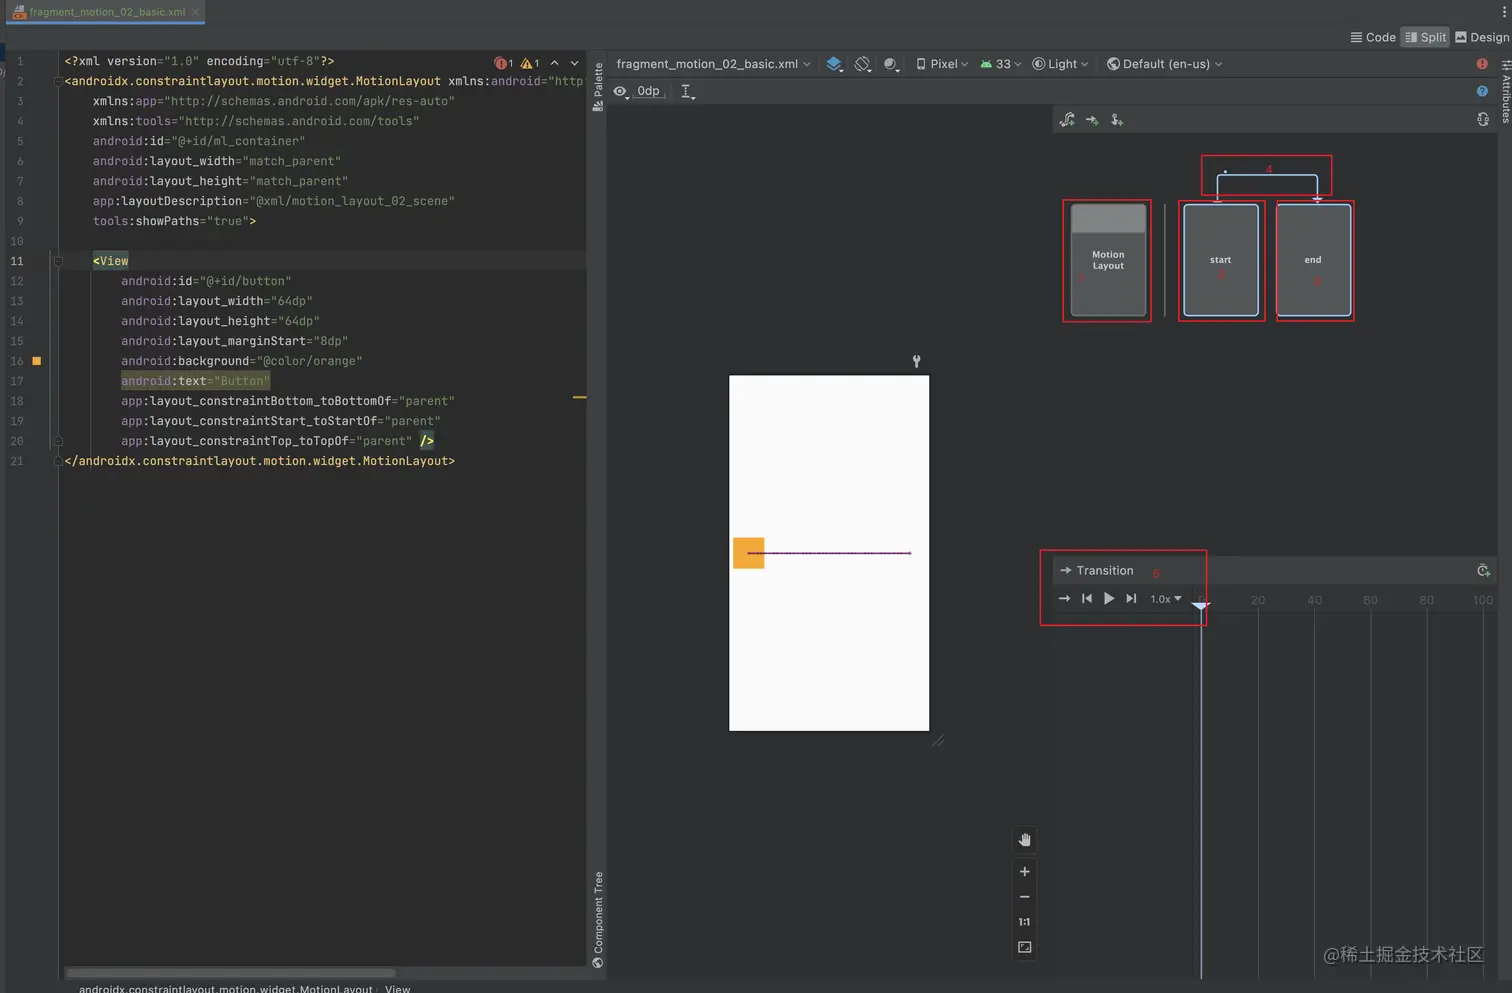Click the Create click or swipe handler icon
The height and width of the screenshot is (993, 1512).
pos(1117,120)
